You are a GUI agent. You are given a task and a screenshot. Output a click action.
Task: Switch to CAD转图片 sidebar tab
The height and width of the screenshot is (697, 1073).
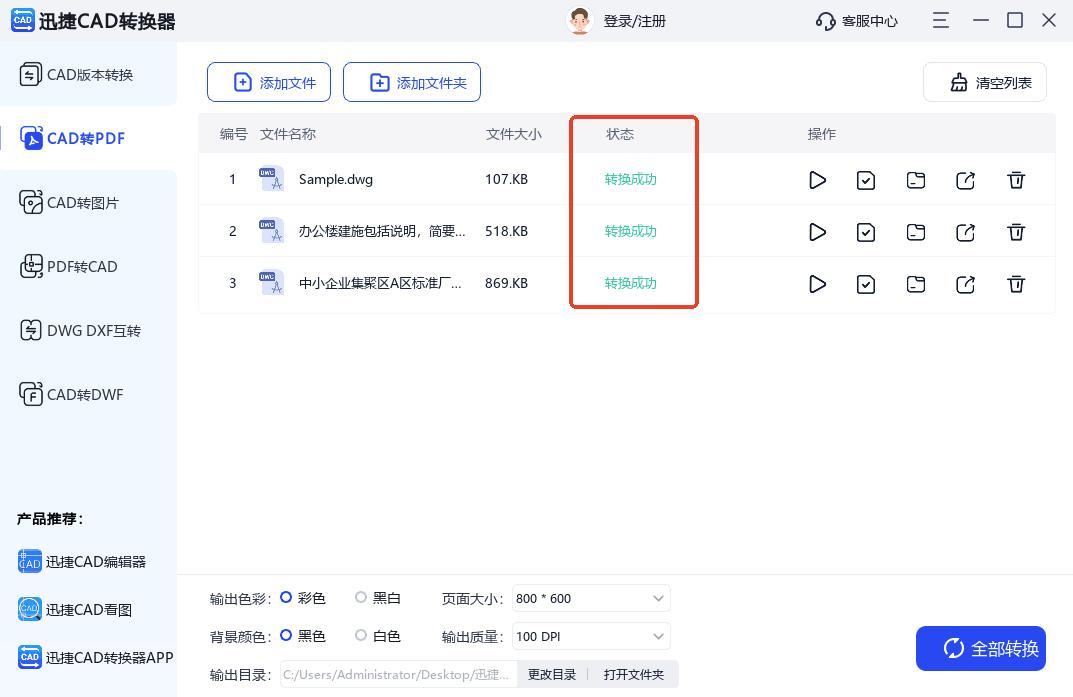point(83,203)
